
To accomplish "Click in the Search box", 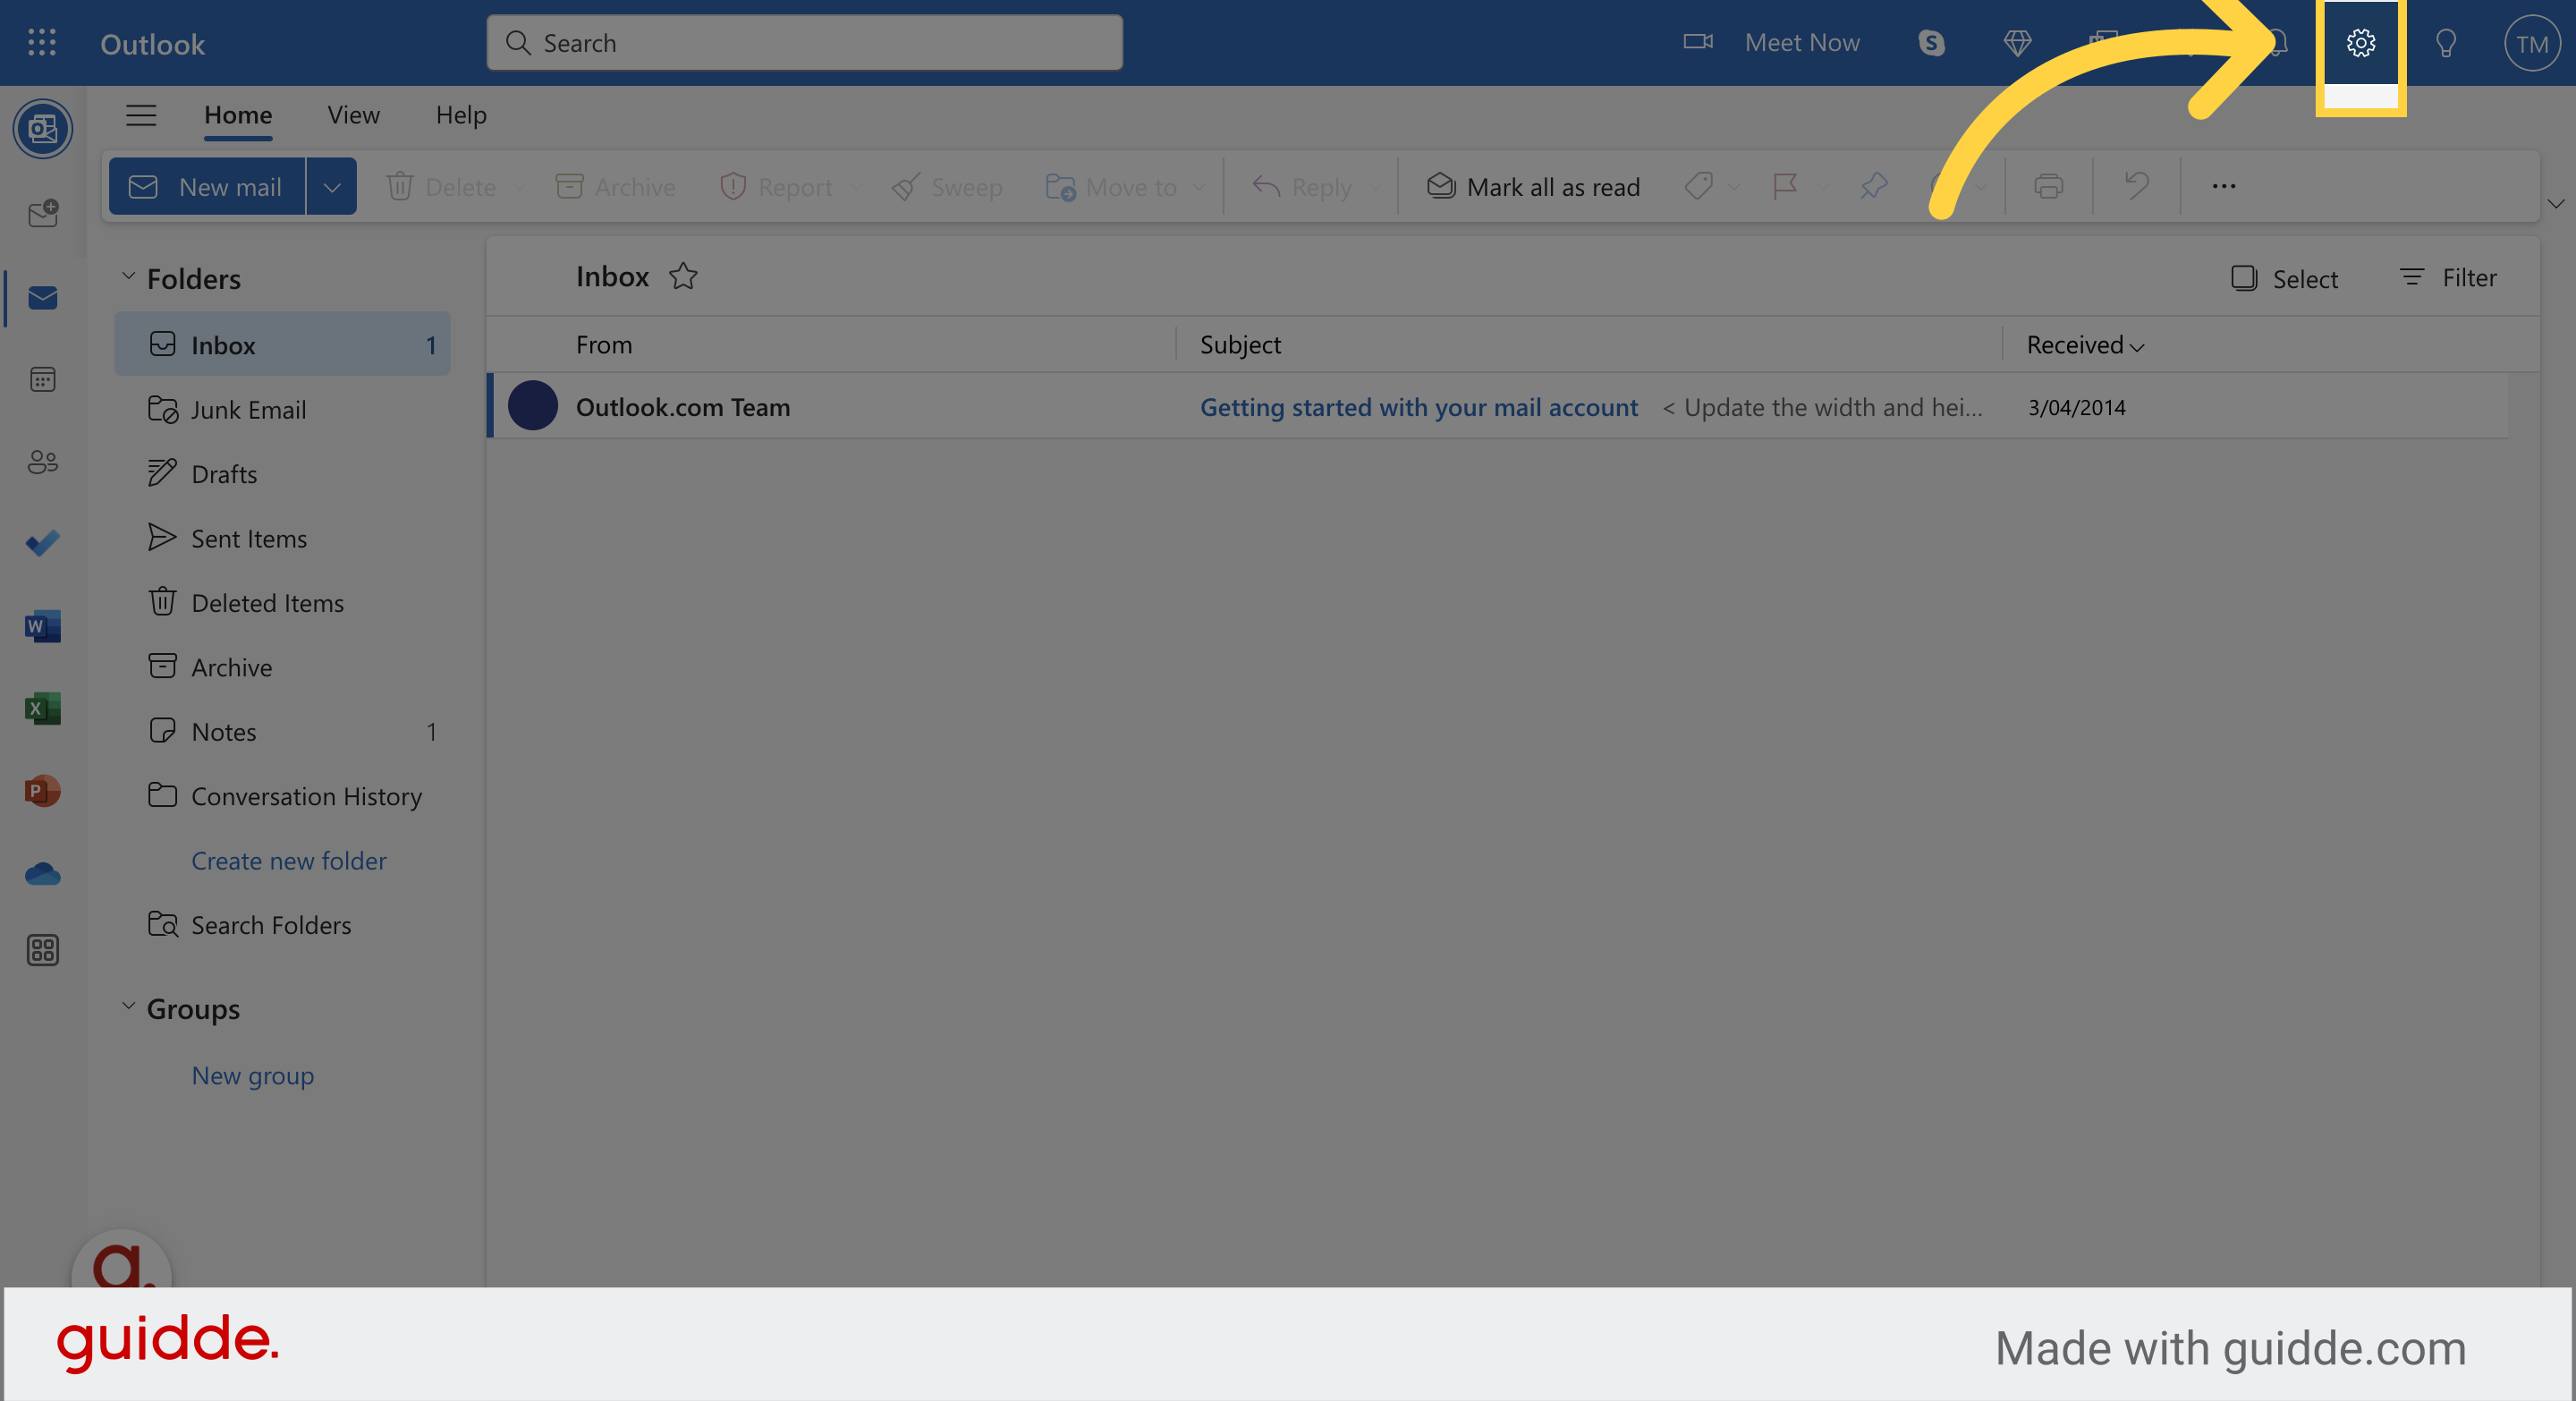I will [804, 43].
